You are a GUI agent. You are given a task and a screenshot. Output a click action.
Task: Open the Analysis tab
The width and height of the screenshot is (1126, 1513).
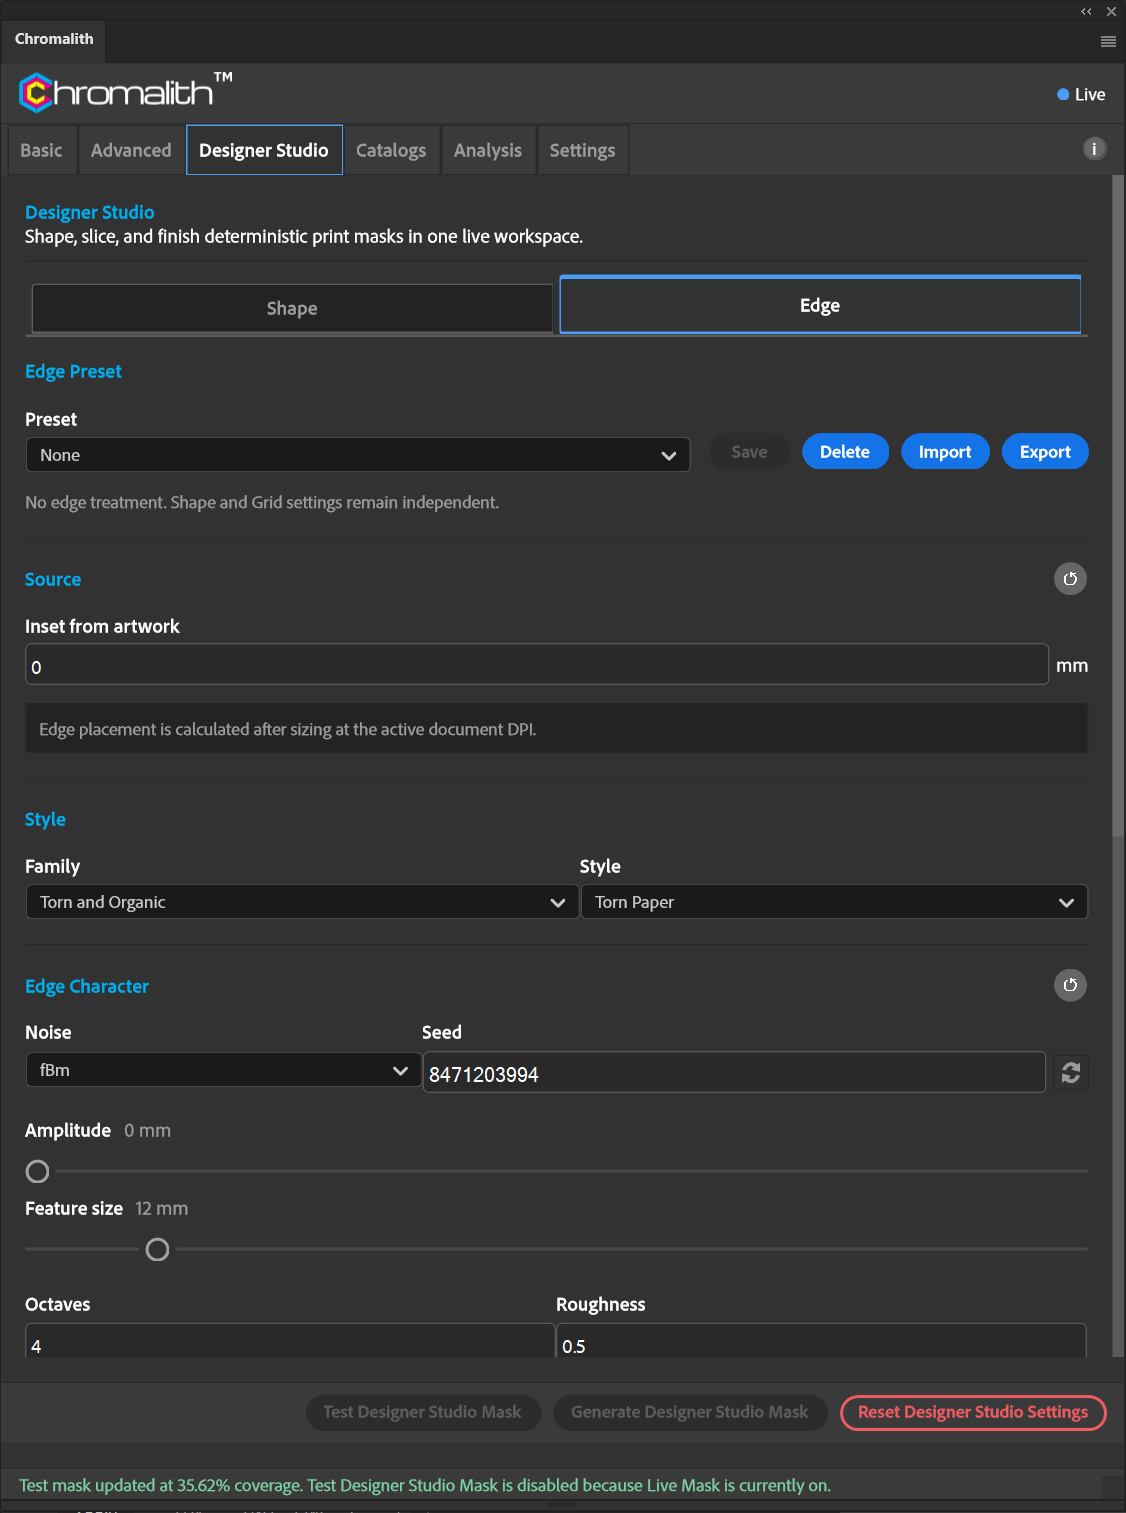pyautogui.click(x=488, y=150)
